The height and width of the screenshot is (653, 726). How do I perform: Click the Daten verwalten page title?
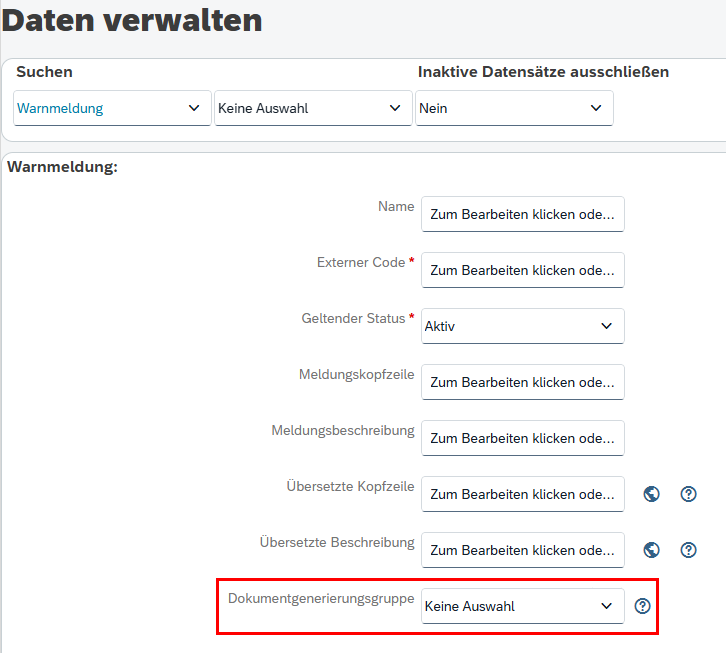pos(132,20)
